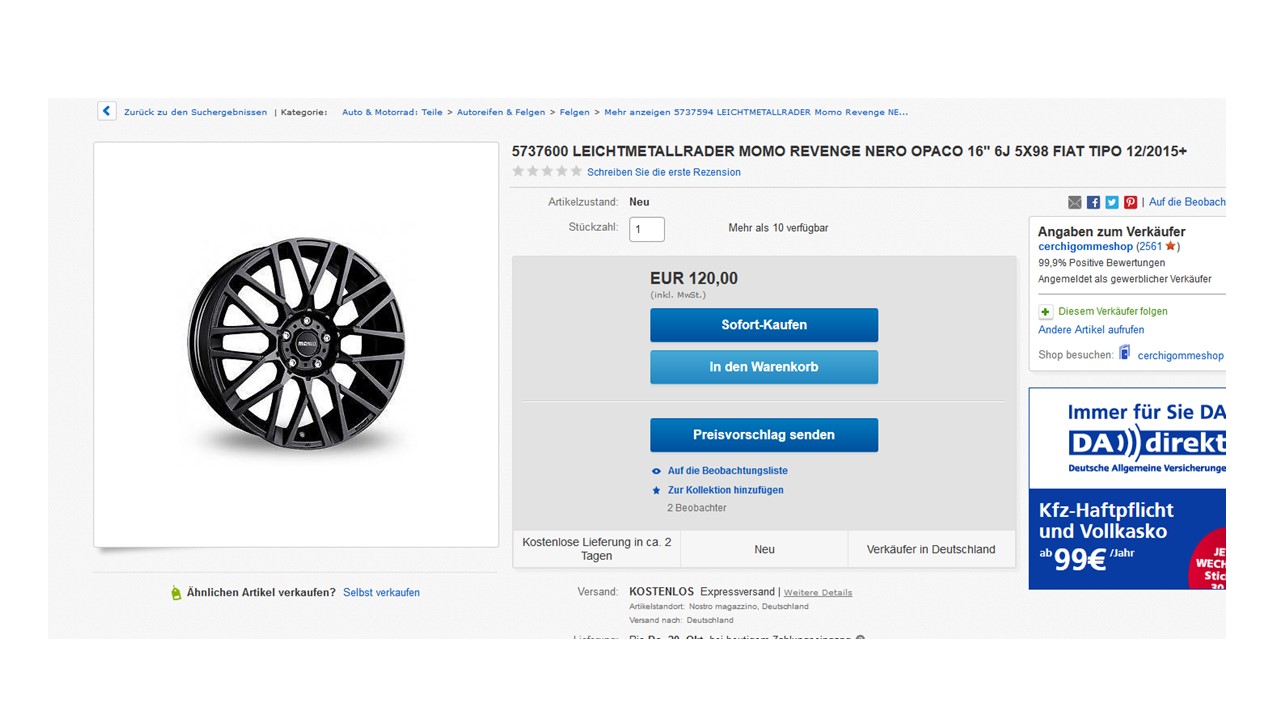Click Schreiben Sie die erste Rezension
The height and width of the screenshot is (720, 1280).
pyautogui.click(x=664, y=172)
